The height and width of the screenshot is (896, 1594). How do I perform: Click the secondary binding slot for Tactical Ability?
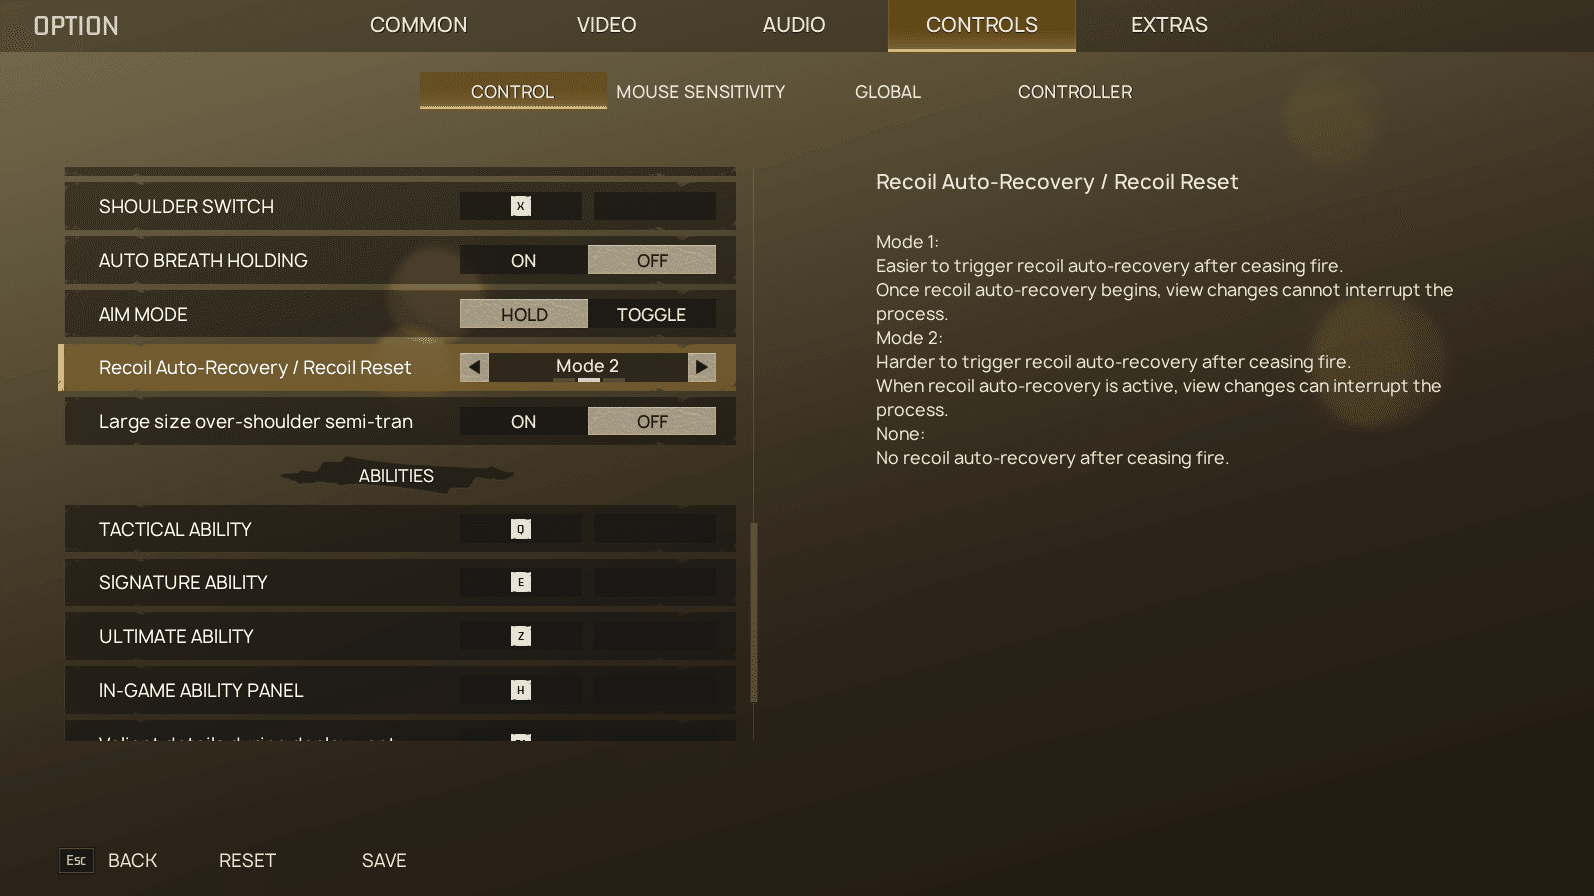655,529
